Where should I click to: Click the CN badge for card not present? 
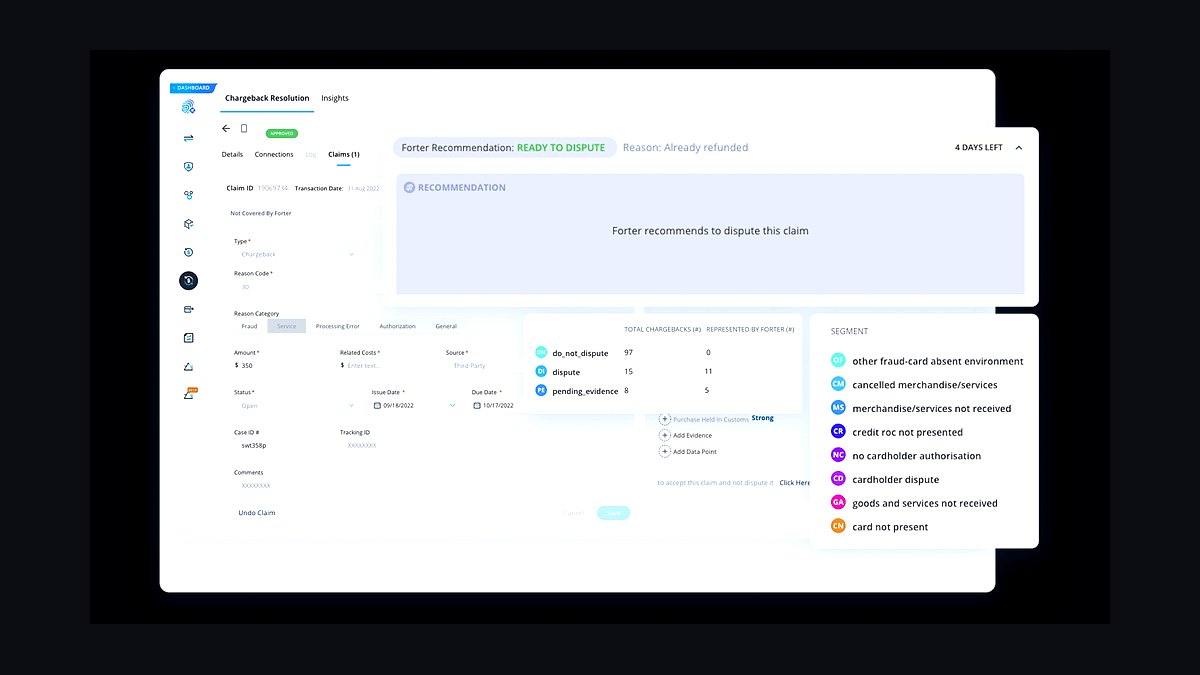coord(838,527)
